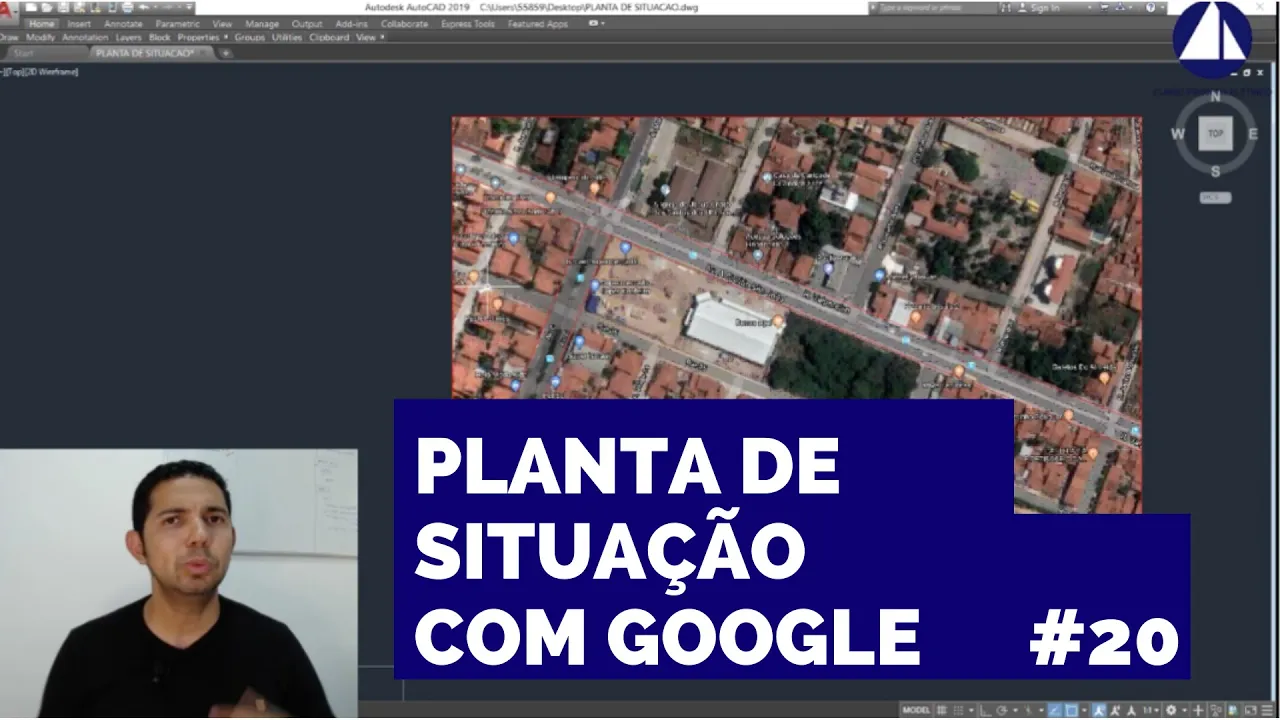Toggle Polar Tracking in status bar

pos(1002,710)
